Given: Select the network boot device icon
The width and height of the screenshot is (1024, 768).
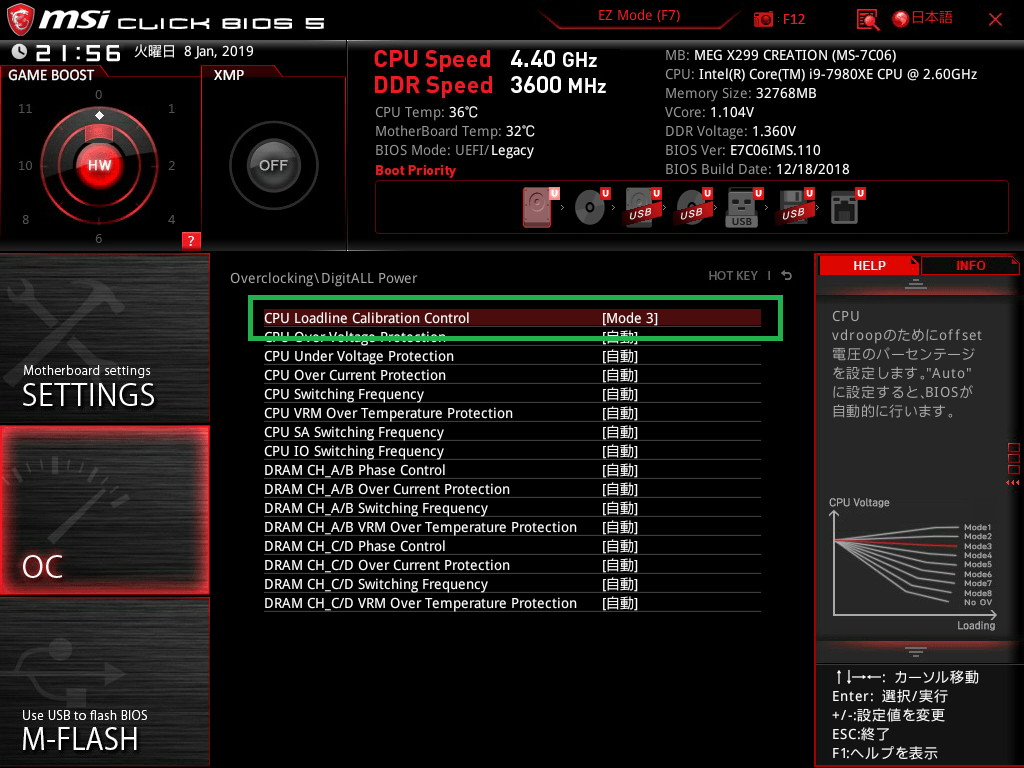Looking at the screenshot, I should point(846,207).
